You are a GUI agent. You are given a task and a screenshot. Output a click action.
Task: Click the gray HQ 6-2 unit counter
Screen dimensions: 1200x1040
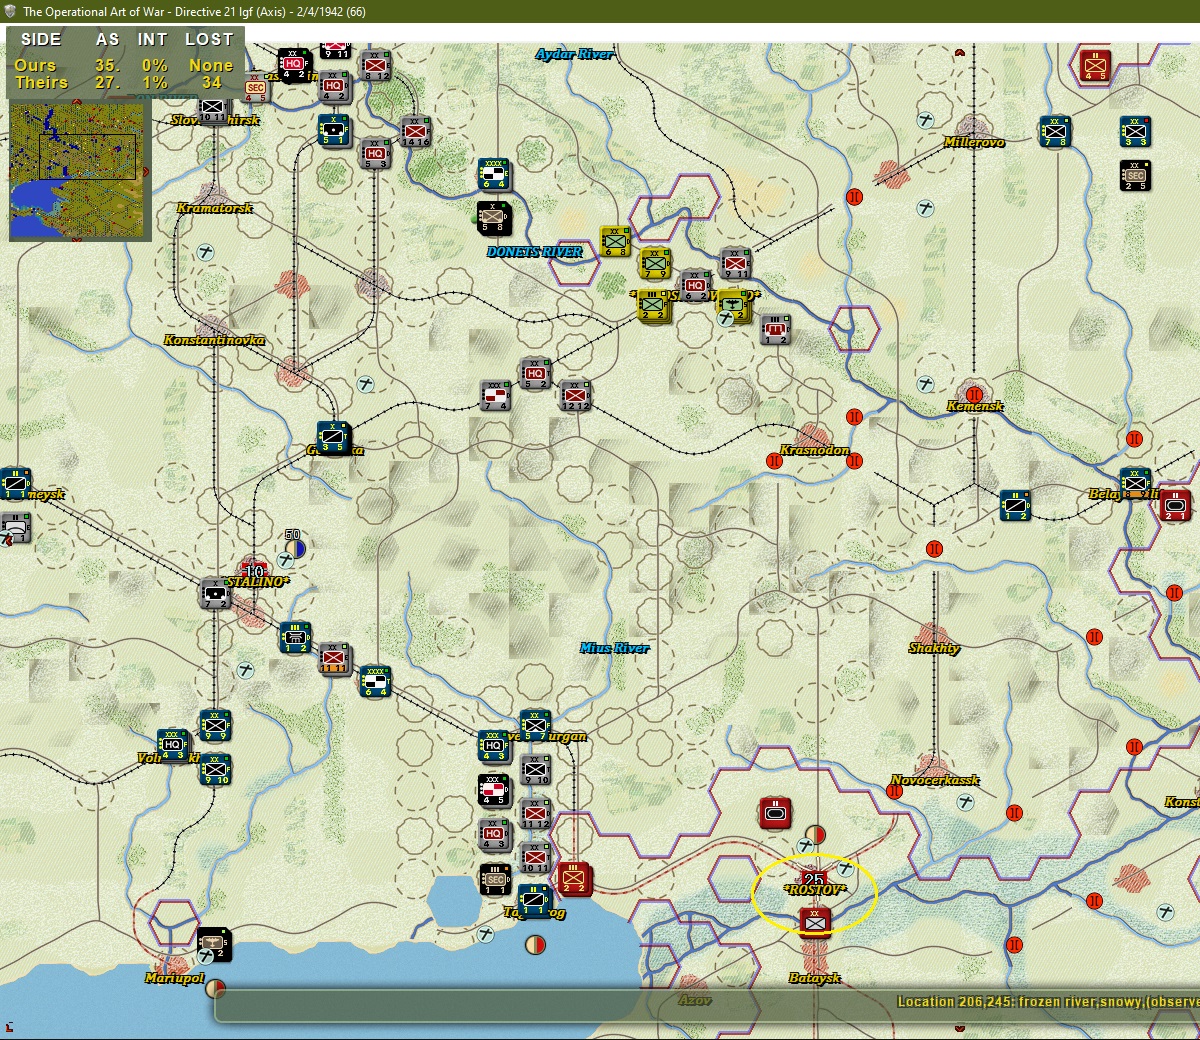pos(695,285)
